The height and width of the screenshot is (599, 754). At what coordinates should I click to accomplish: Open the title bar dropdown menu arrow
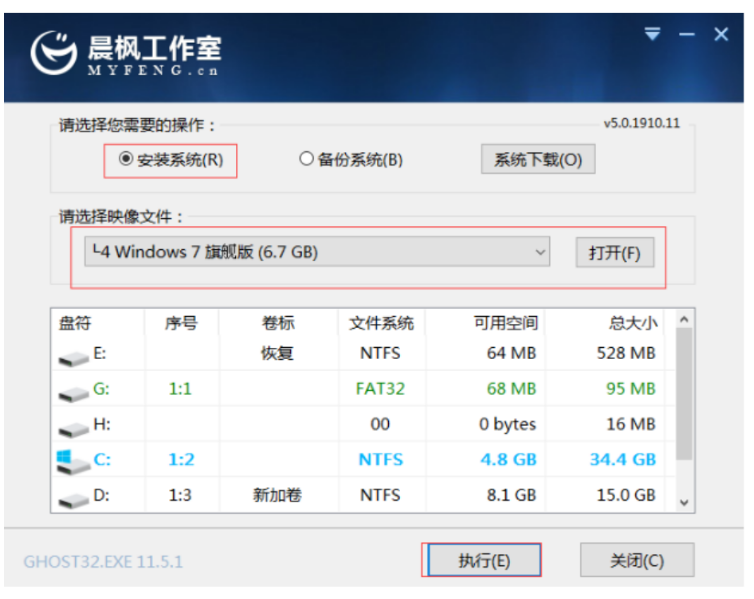tap(652, 34)
